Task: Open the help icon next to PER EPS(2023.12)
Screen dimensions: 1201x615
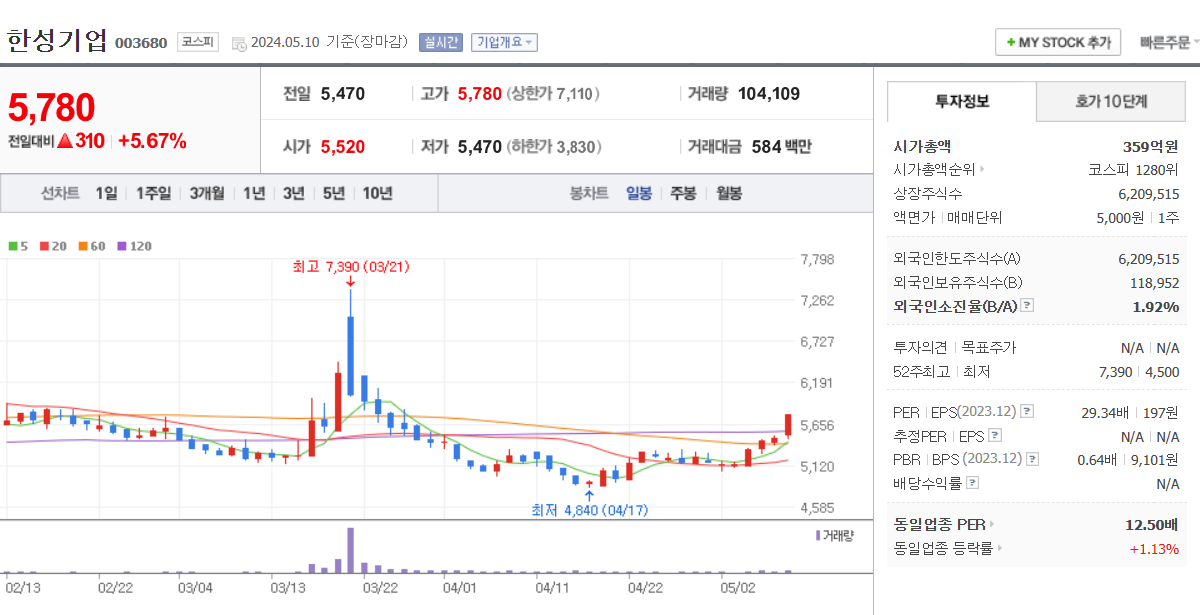Action: [1027, 412]
